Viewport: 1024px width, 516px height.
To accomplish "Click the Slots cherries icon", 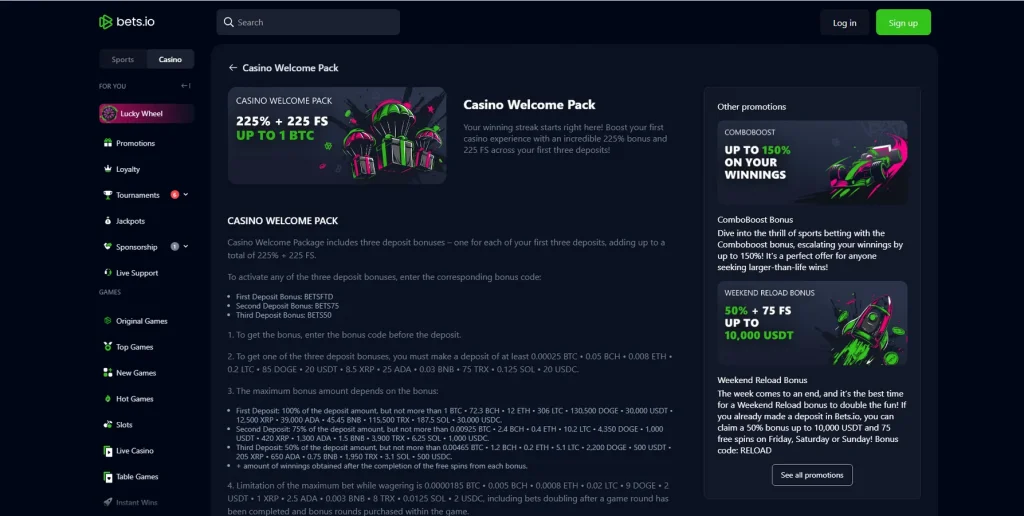I will 108,425.
